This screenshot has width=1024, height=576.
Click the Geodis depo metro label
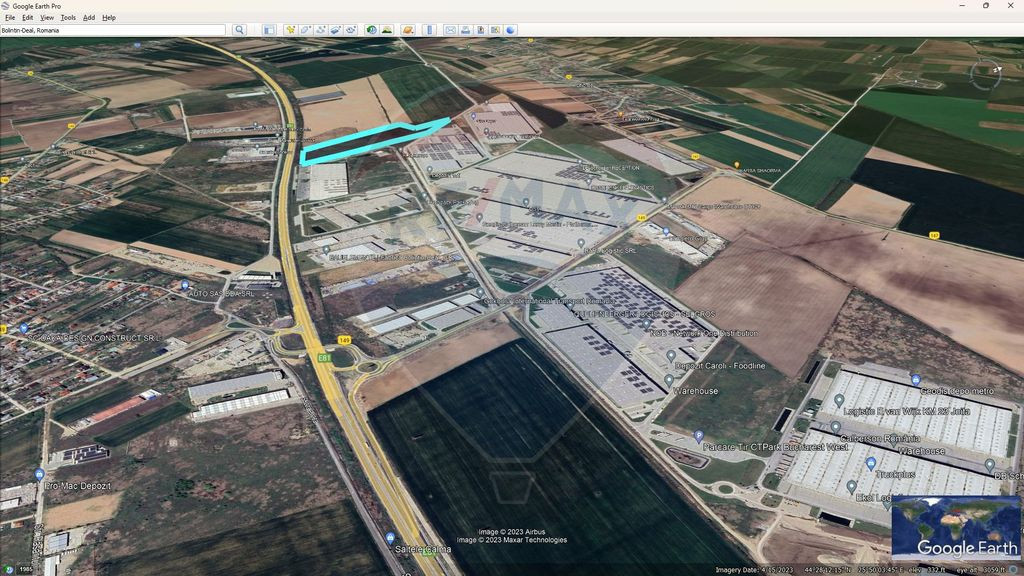[x=957, y=391]
